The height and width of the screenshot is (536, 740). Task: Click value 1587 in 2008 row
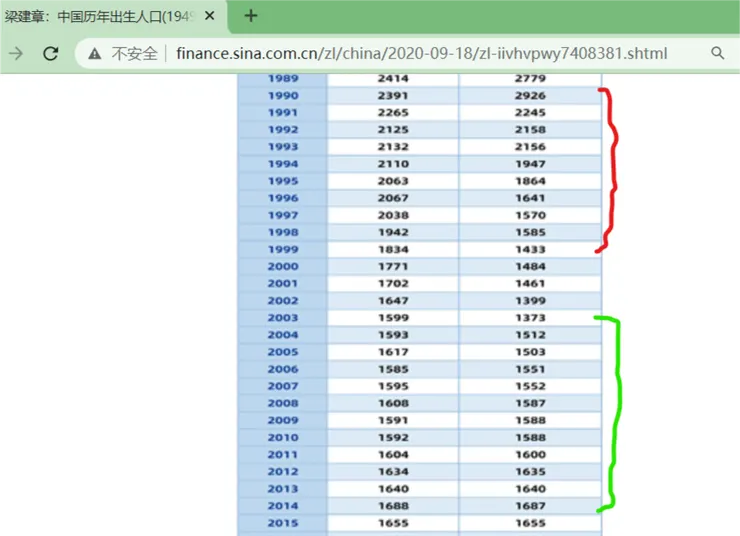(x=530, y=403)
